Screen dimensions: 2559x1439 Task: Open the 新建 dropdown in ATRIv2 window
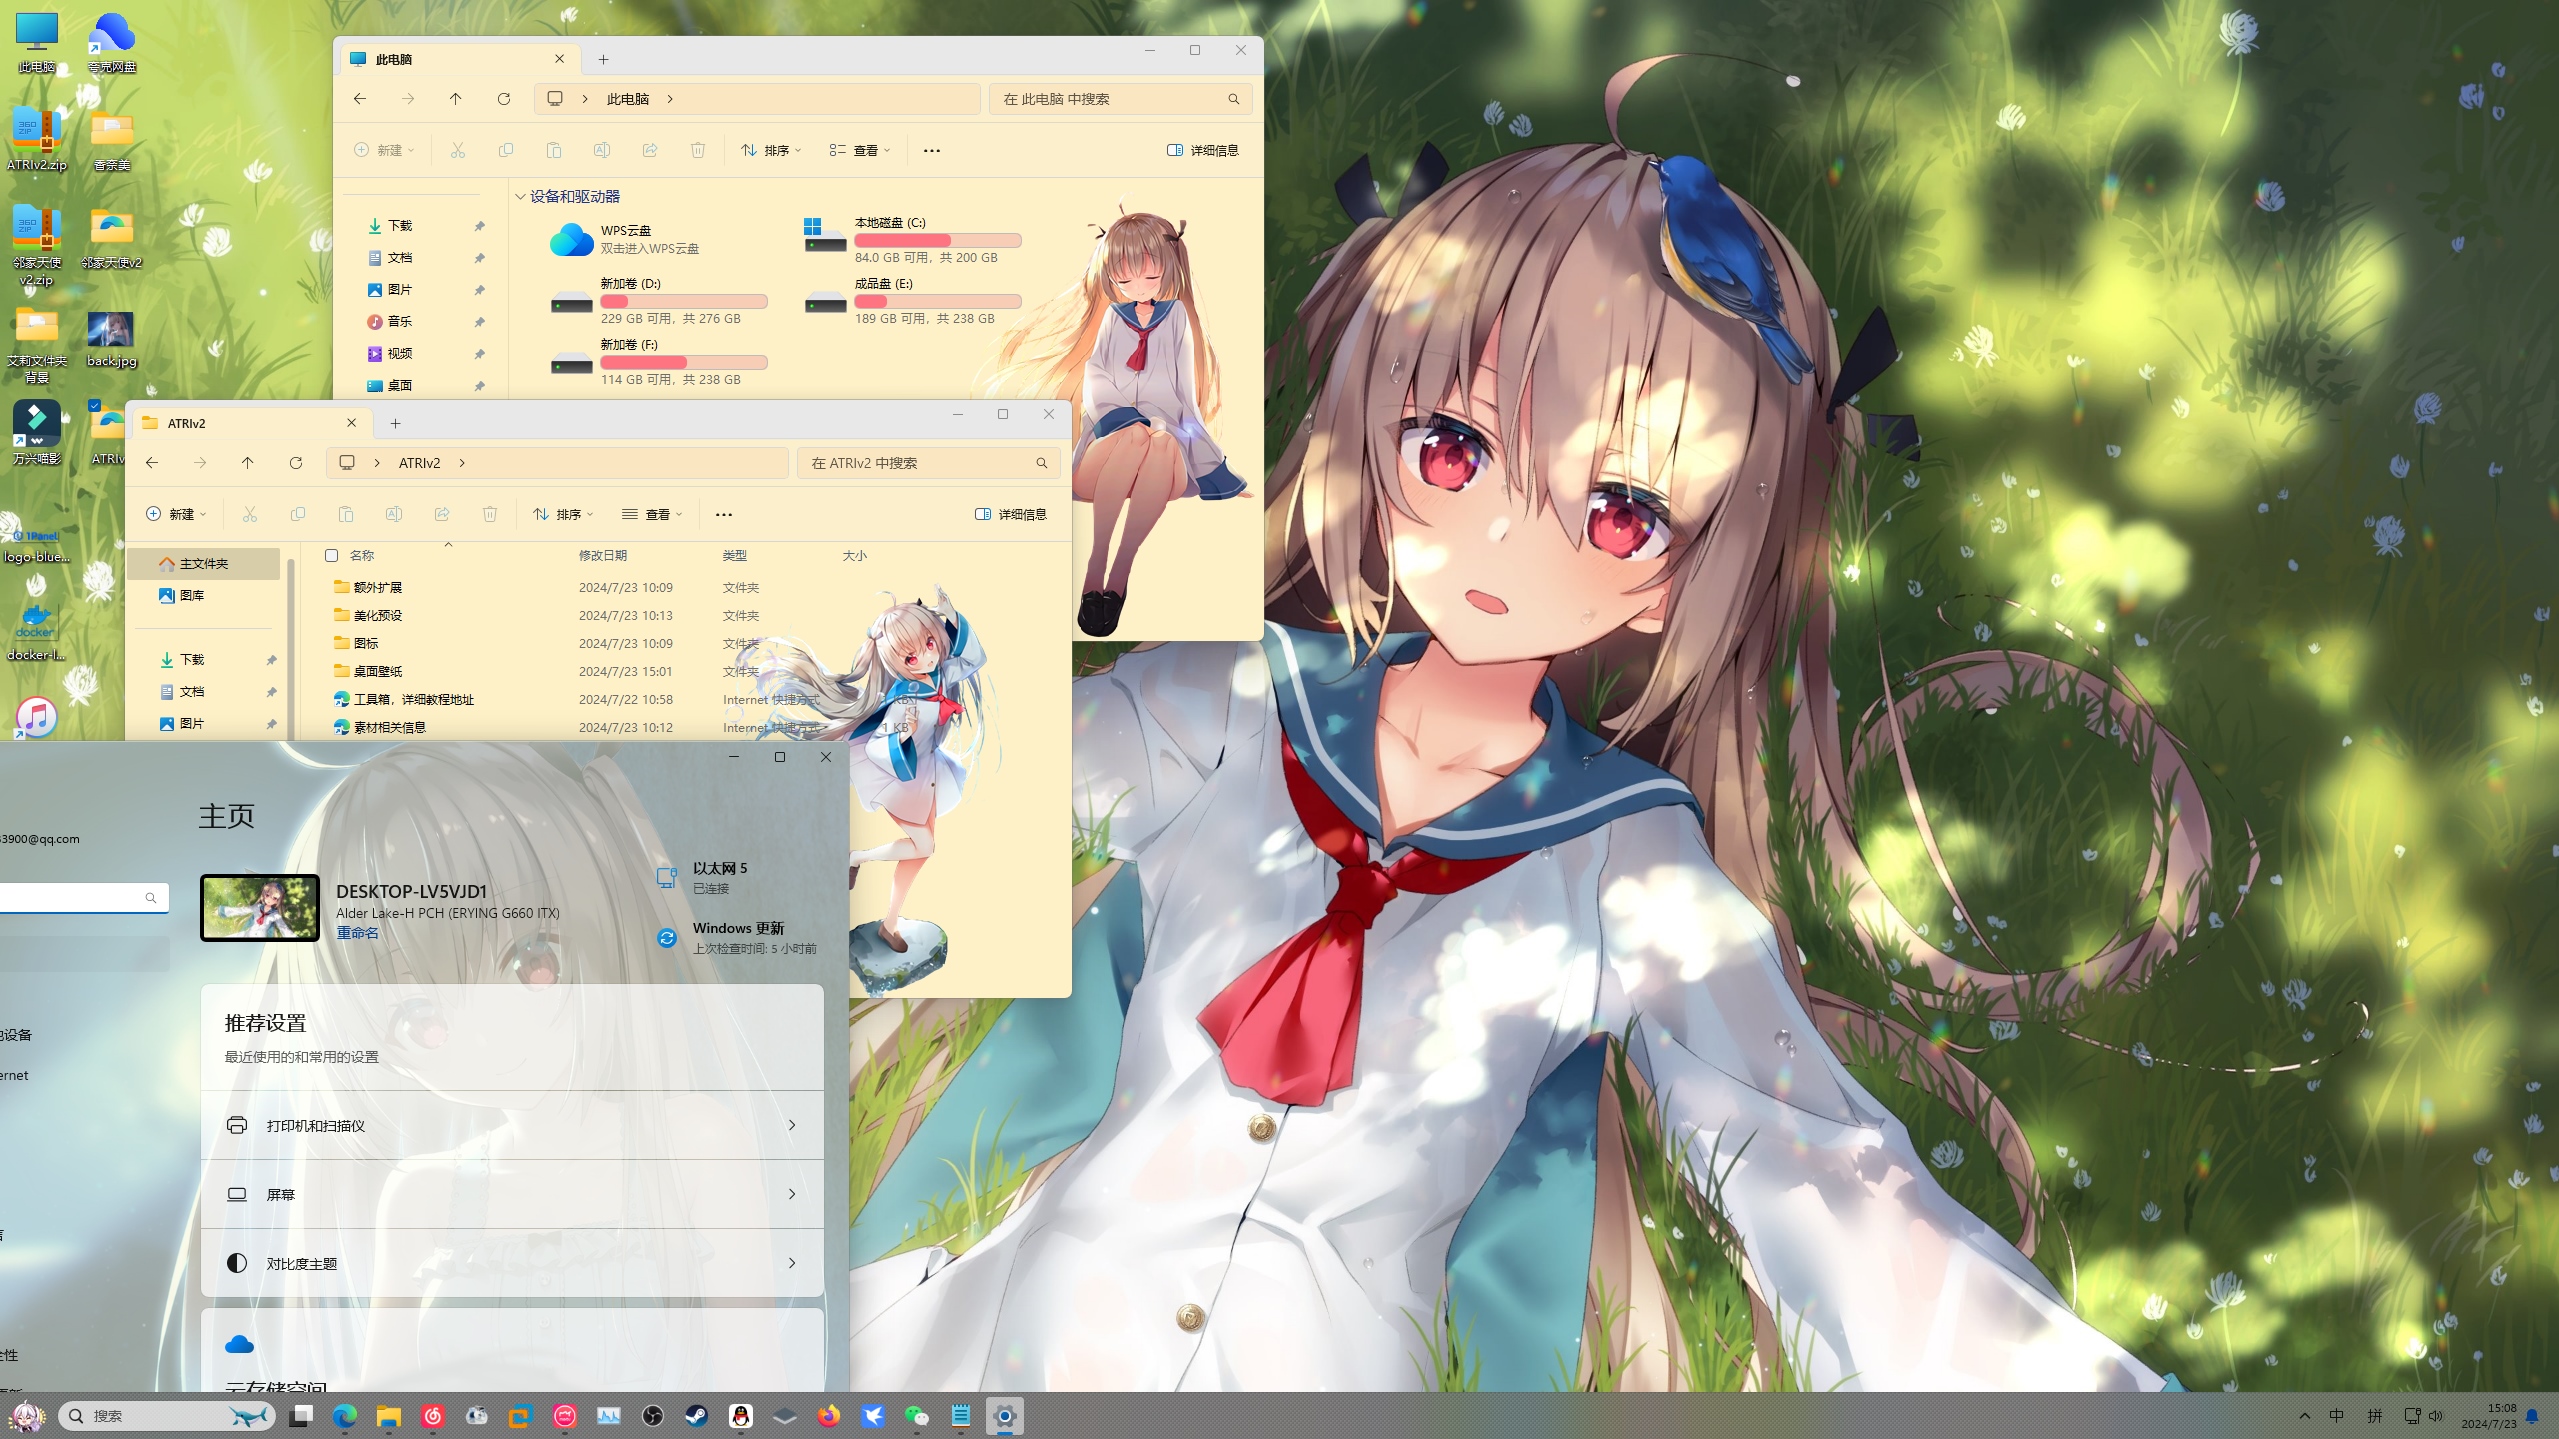176,515
